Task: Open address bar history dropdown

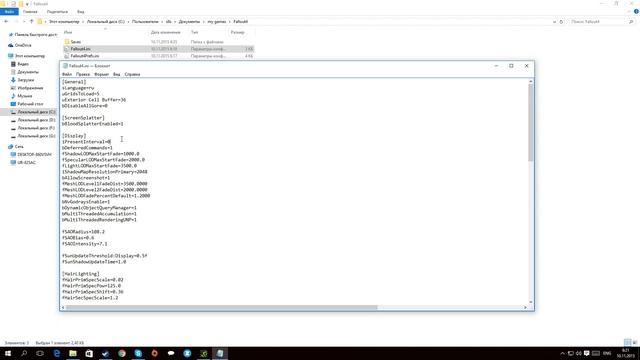Action: click(x=554, y=22)
